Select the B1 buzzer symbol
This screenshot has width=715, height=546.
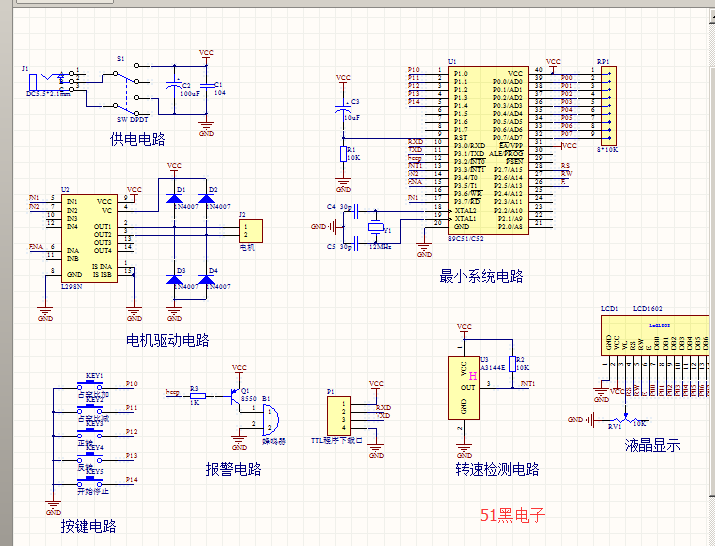(270, 418)
